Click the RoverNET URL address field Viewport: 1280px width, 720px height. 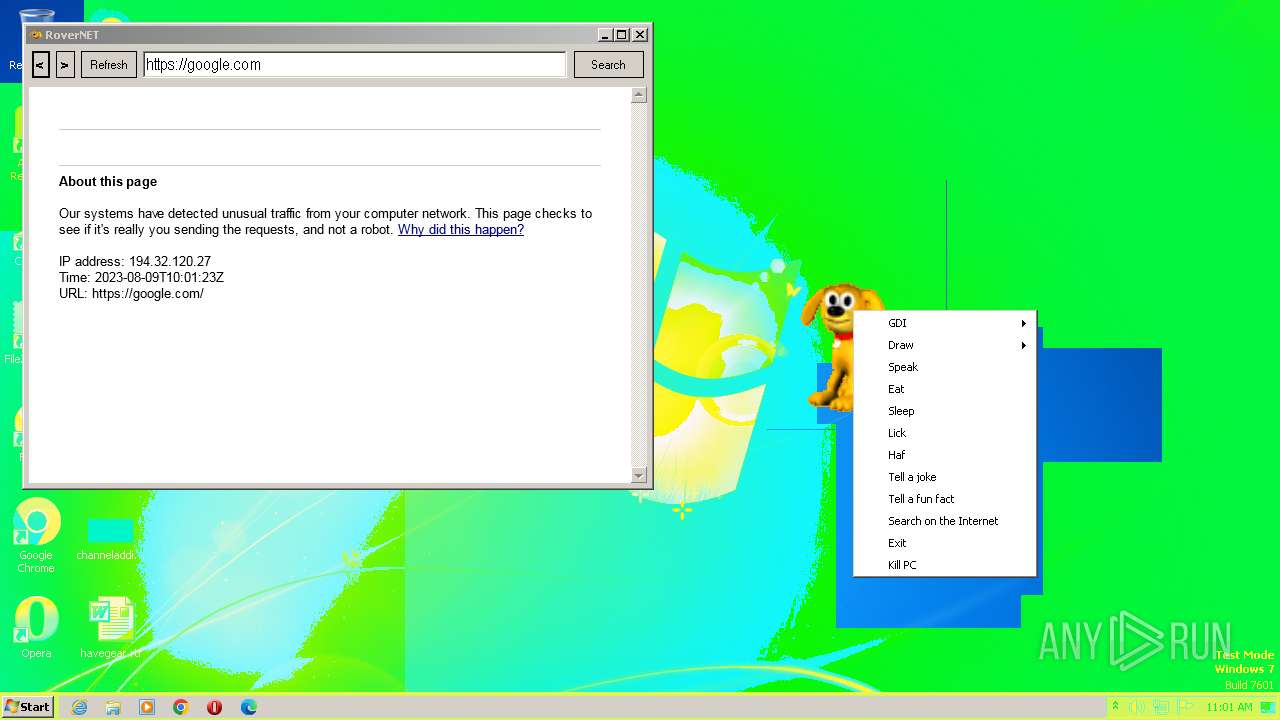[355, 65]
